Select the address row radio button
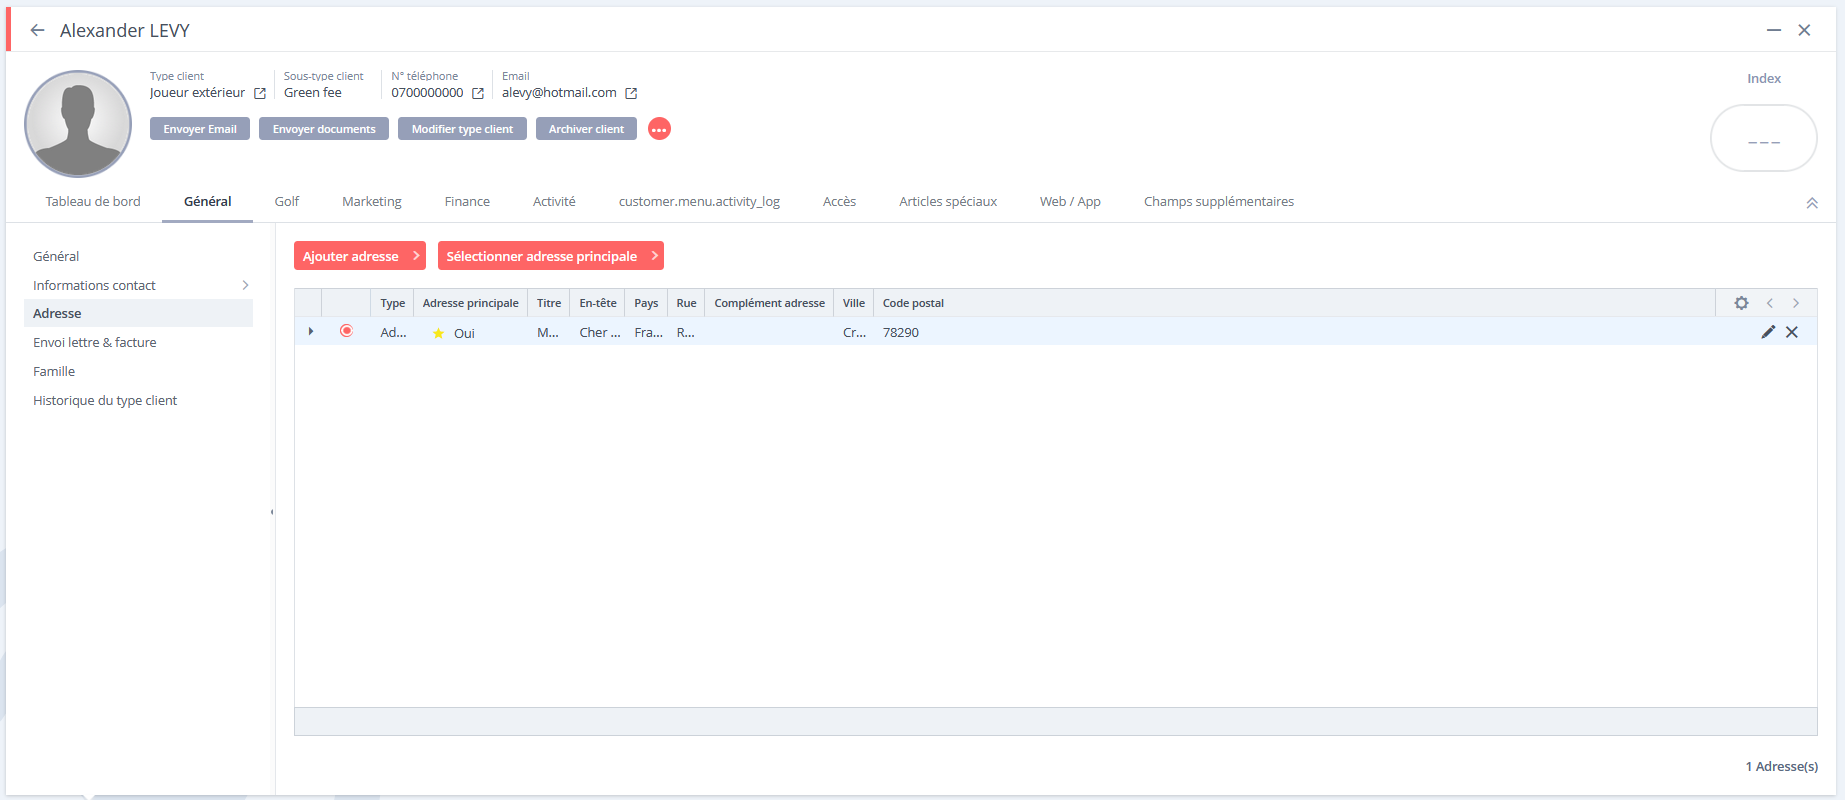The height and width of the screenshot is (800, 1845). click(x=346, y=331)
